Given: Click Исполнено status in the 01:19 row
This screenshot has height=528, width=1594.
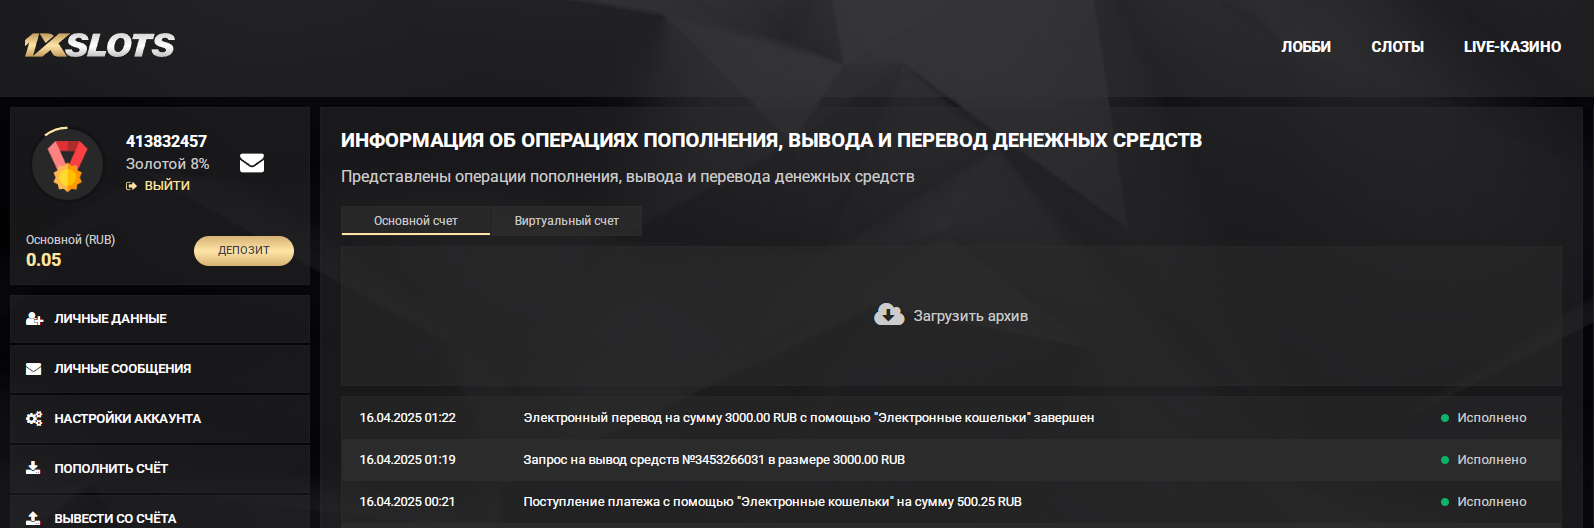Looking at the screenshot, I should tap(1492, 460).
